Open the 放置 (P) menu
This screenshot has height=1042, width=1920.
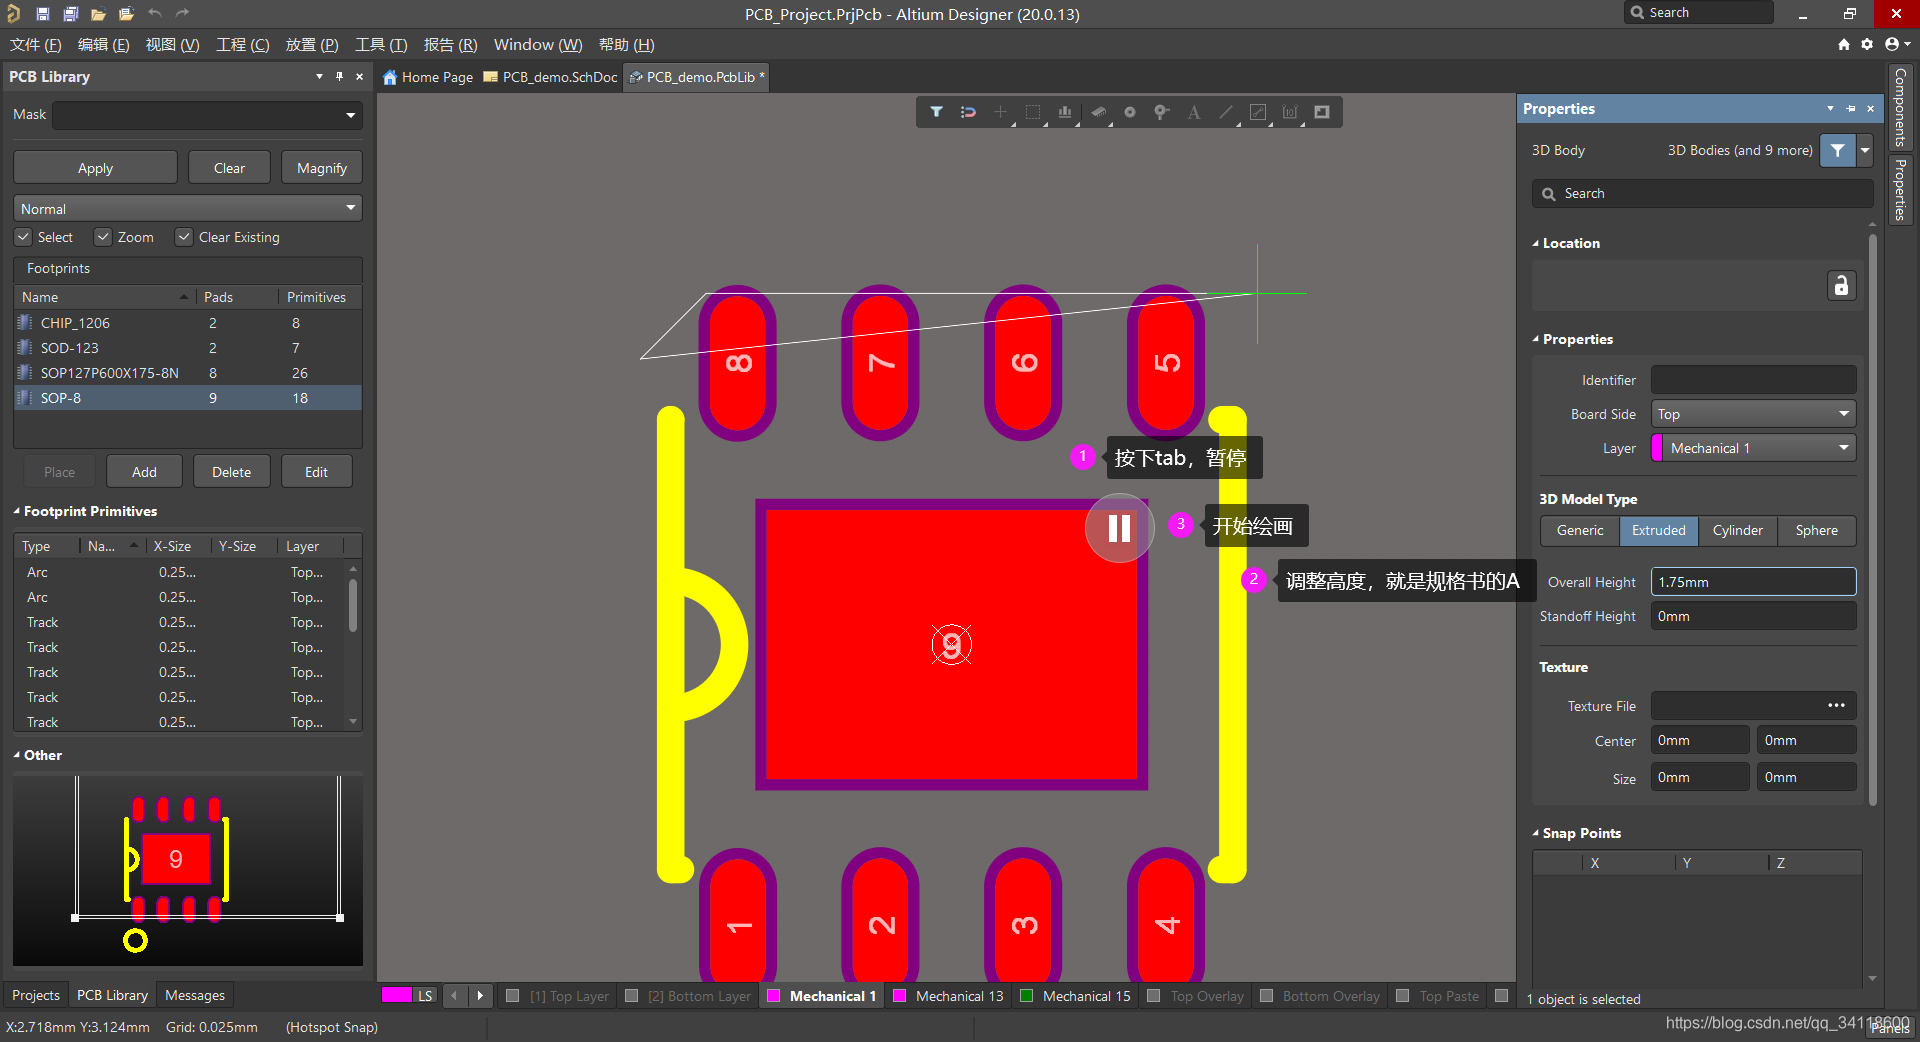pyautogui.click(x=312, y=45)
